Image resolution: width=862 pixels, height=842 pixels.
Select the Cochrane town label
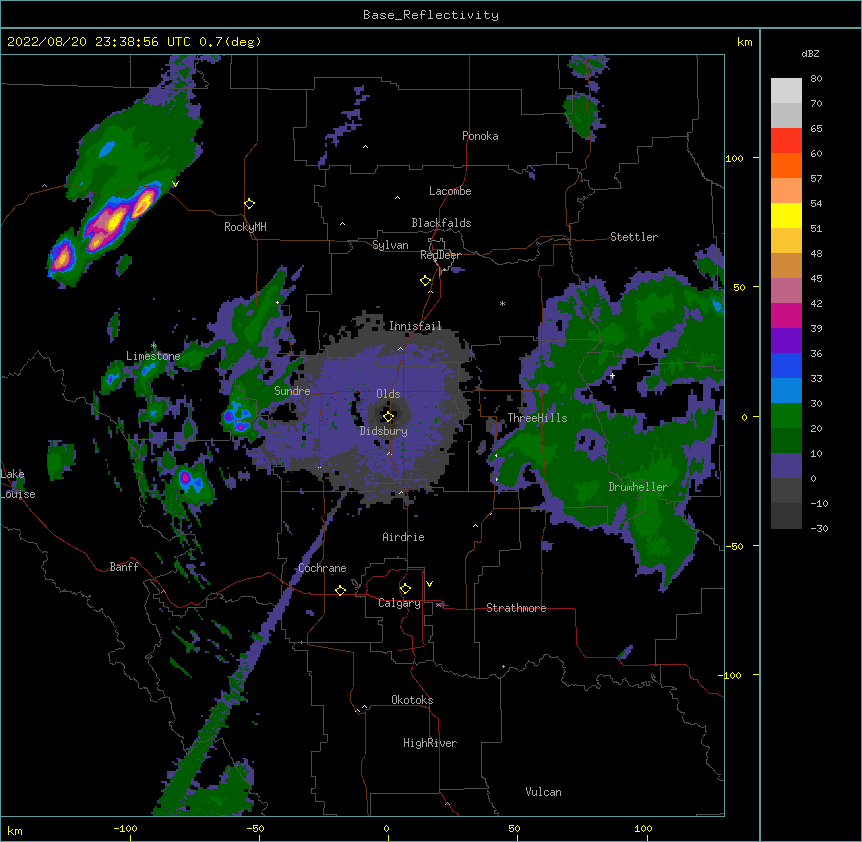[x=322, y=568]
